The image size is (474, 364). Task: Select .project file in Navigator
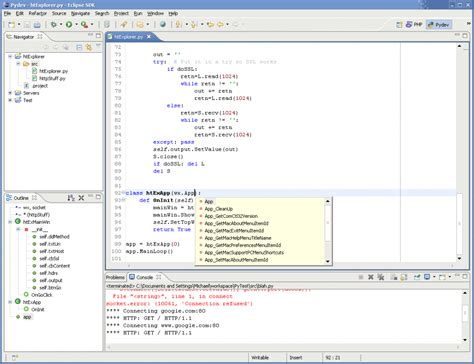coord(40,86)
